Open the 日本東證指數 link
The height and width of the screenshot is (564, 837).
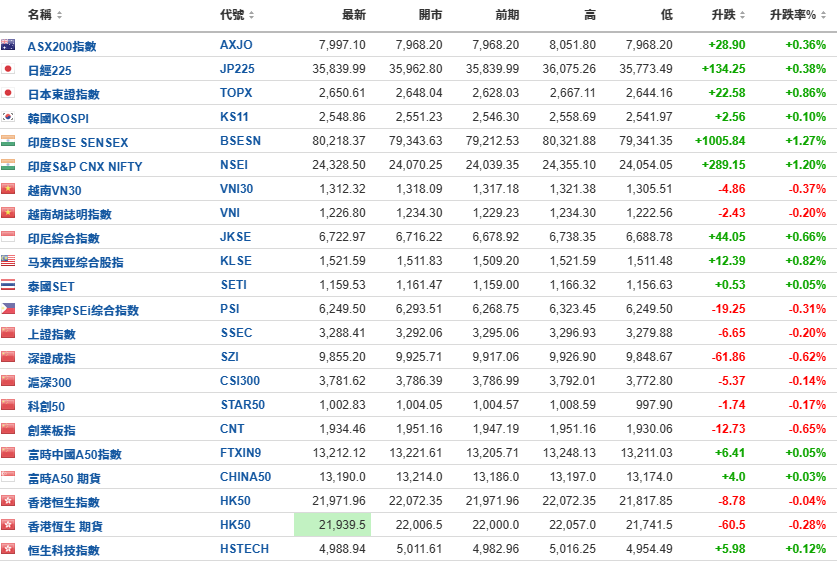pos(64,94)
